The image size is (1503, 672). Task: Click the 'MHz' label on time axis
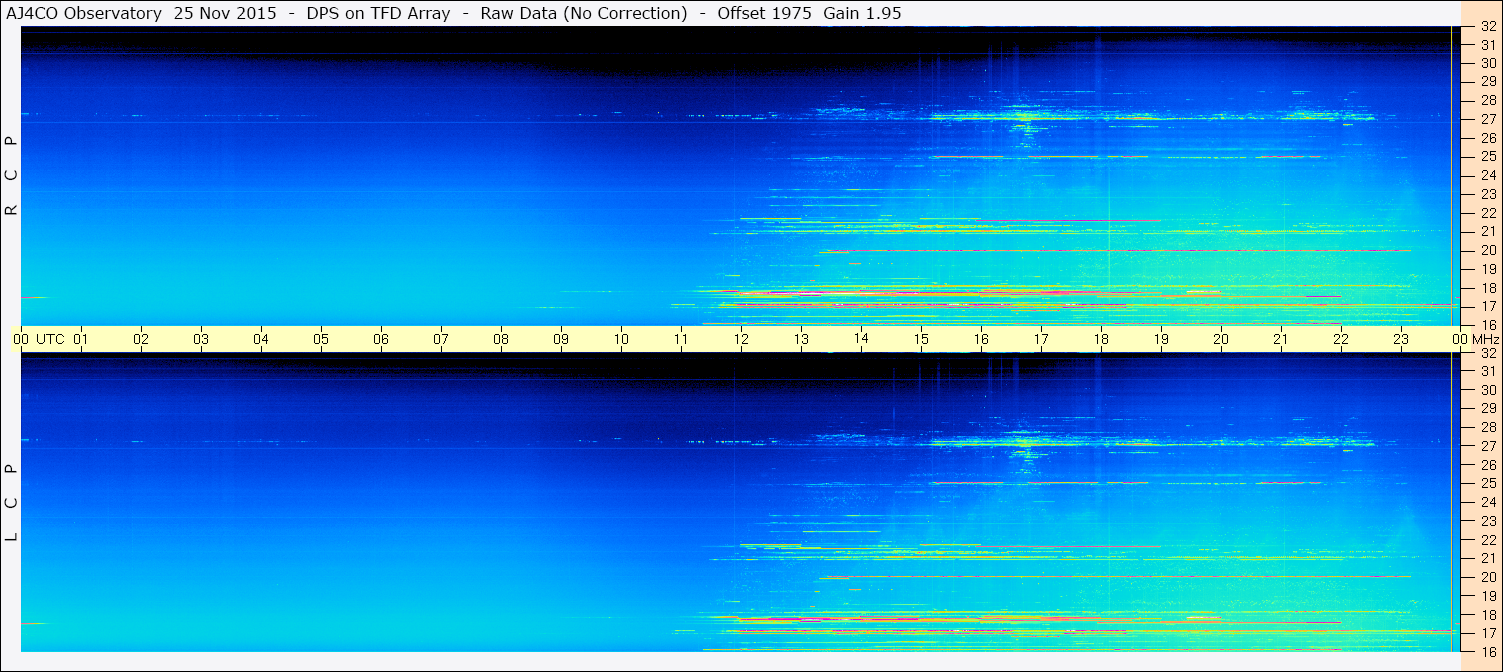click(x=1486, y=339)
